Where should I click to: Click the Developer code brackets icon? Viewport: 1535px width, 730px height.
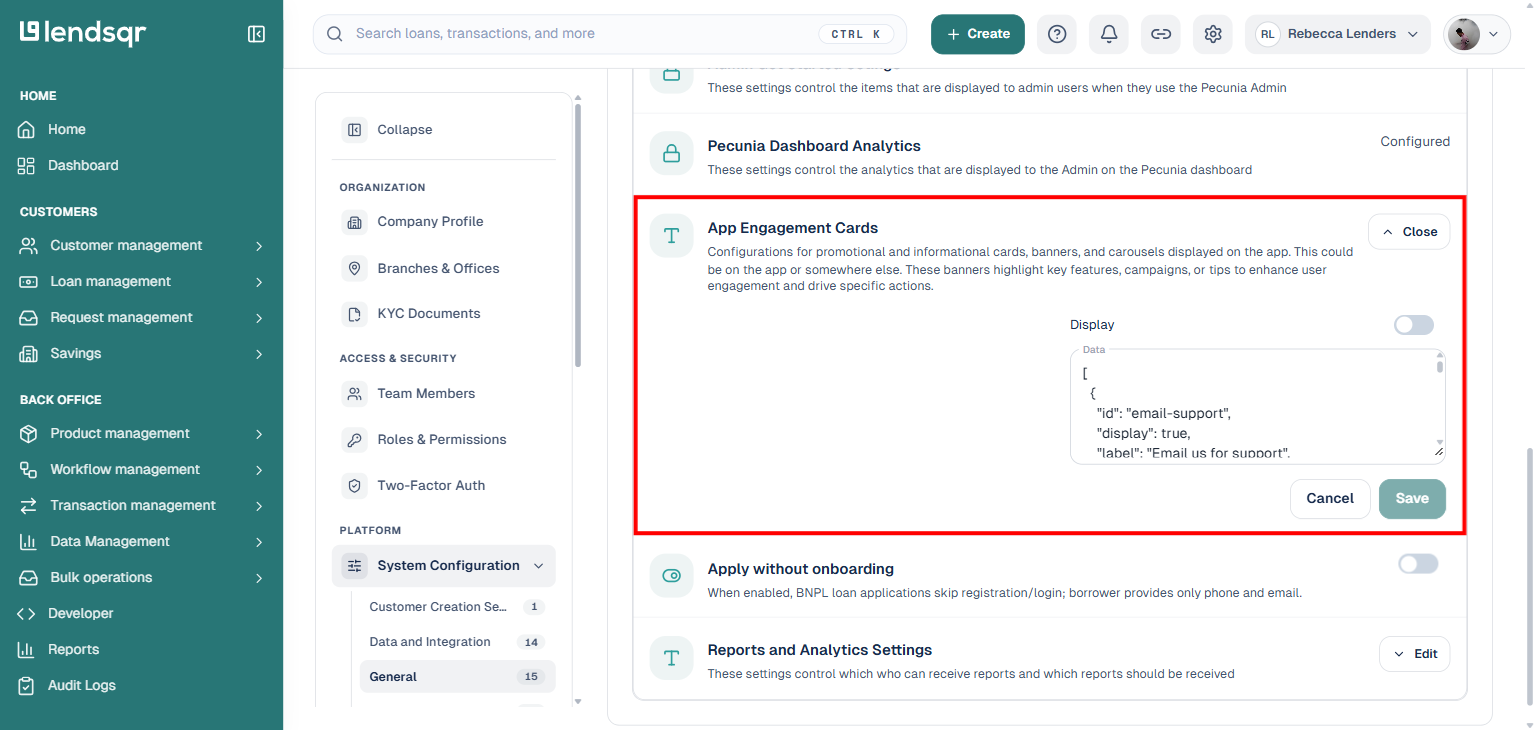(26, 613)
